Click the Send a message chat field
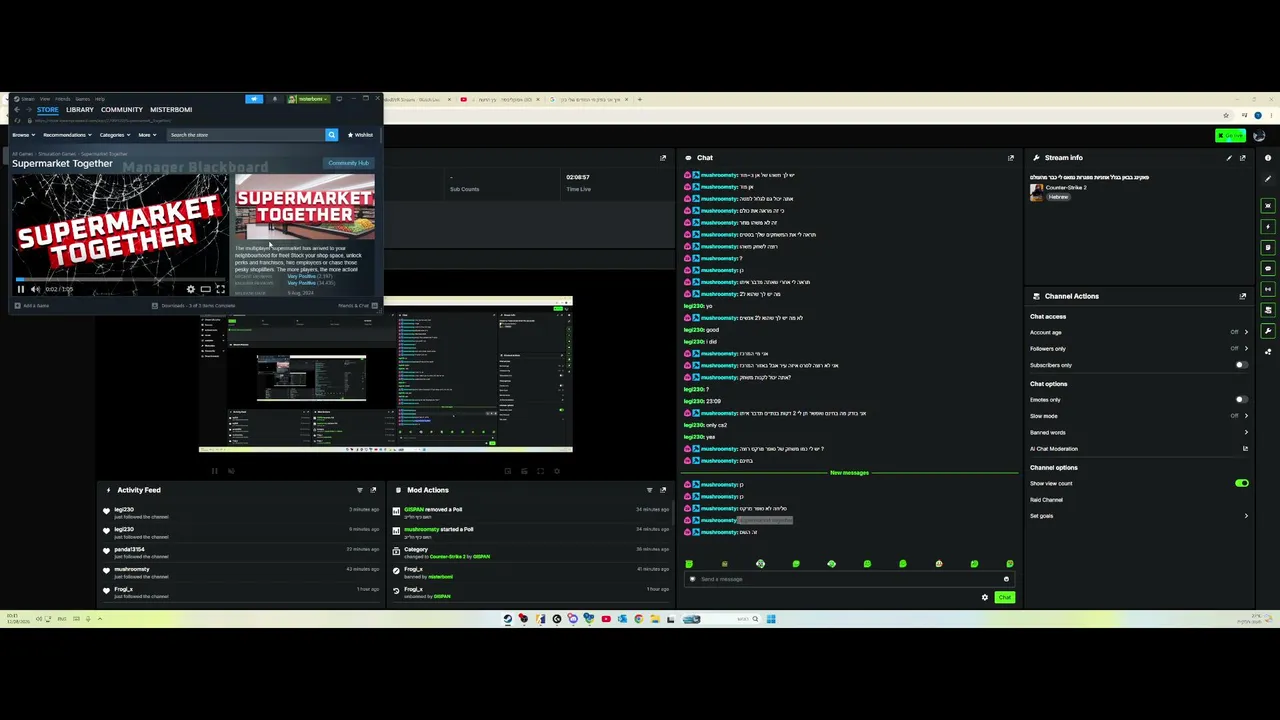This screenshot has height=720, width=1280. pyautogui.click(x=848, y=579)
